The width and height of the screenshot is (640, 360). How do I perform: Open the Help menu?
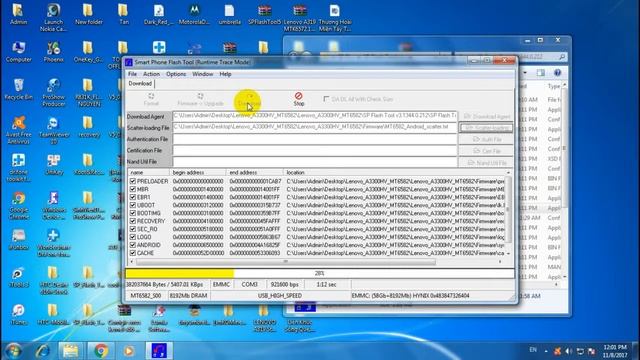[225, 74]
